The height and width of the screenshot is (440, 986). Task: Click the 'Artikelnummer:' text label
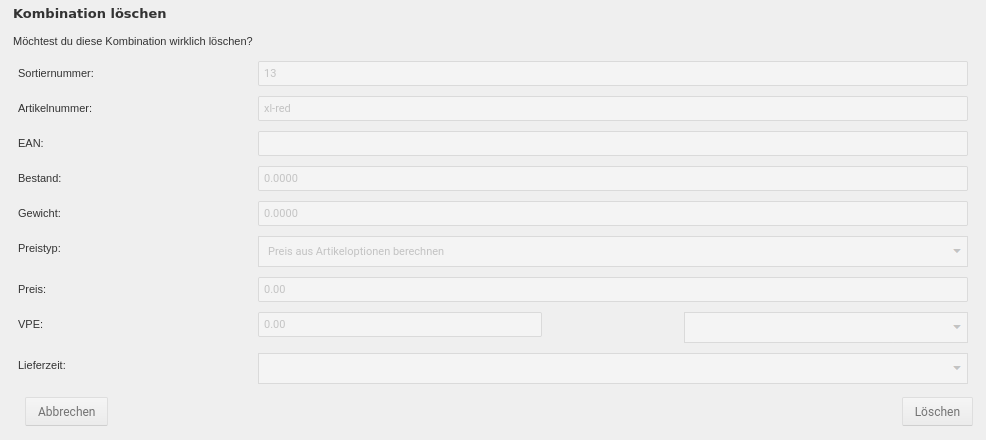[55, 108]
